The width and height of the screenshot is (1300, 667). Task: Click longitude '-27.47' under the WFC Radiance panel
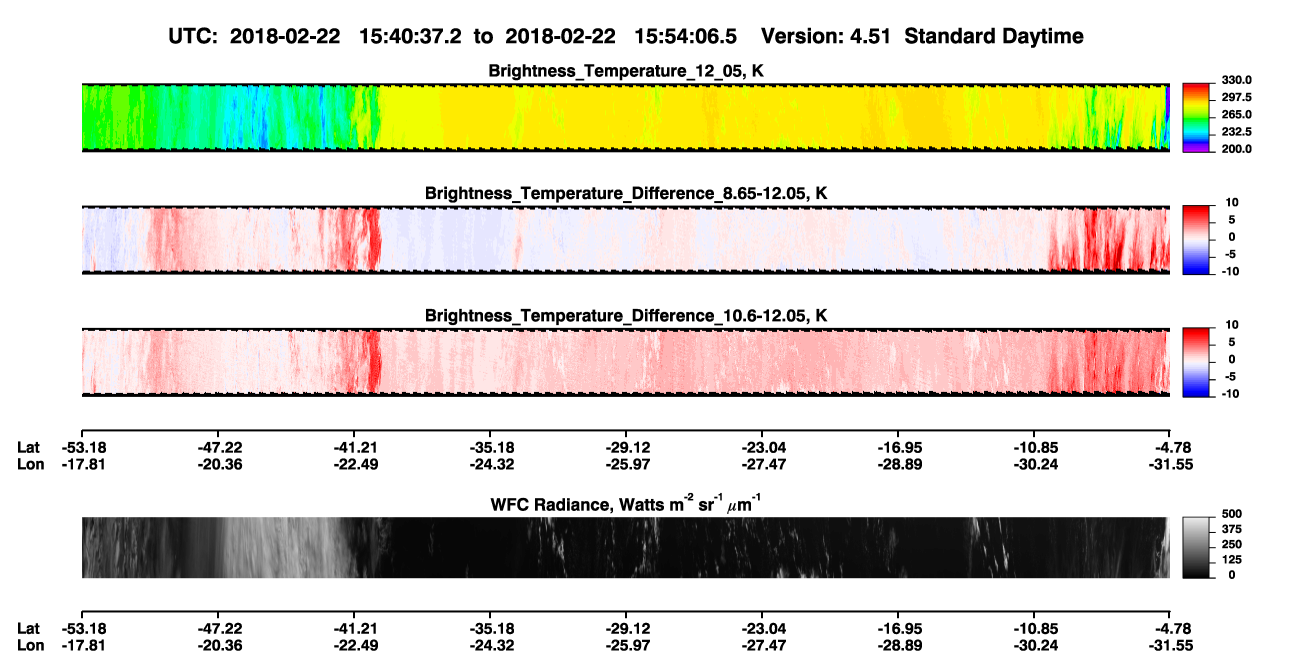[x=762, y=645]
